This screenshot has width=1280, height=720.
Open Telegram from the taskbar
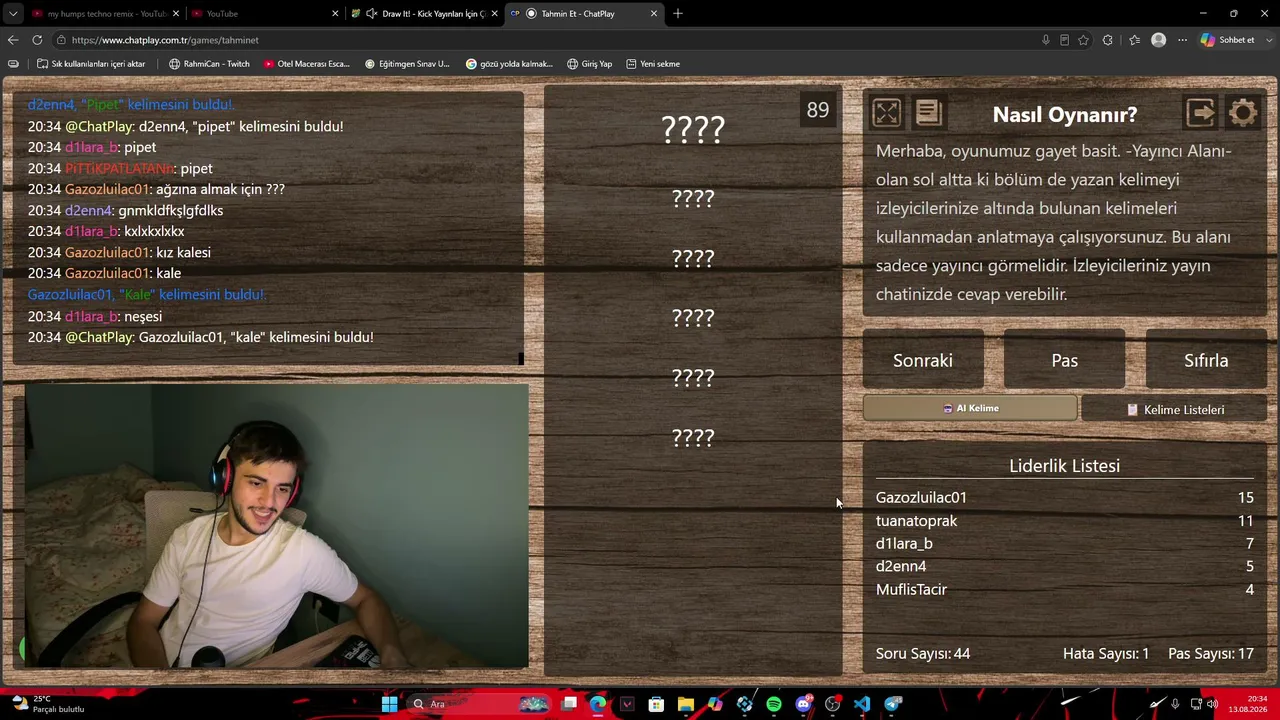[892, 704]
